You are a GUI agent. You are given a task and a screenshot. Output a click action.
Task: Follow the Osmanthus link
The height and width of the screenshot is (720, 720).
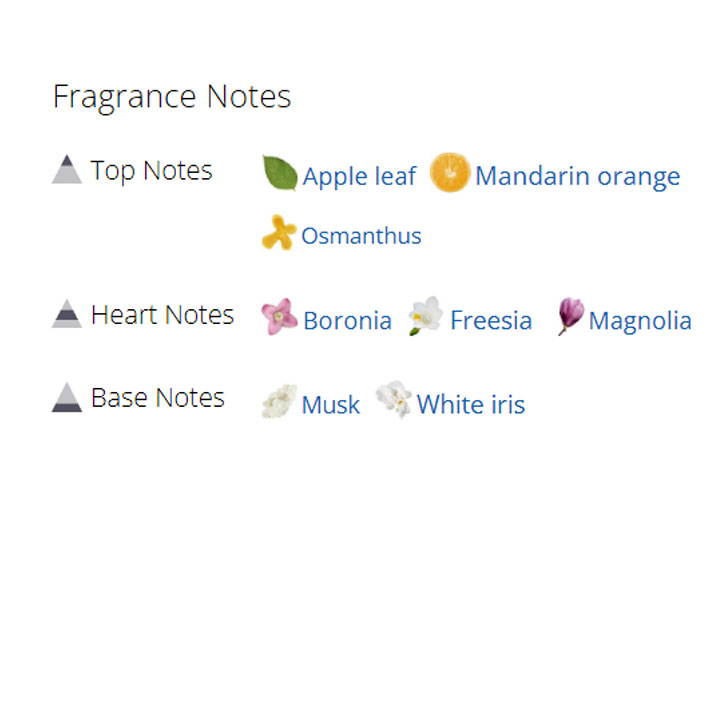(x=361, y=236)
